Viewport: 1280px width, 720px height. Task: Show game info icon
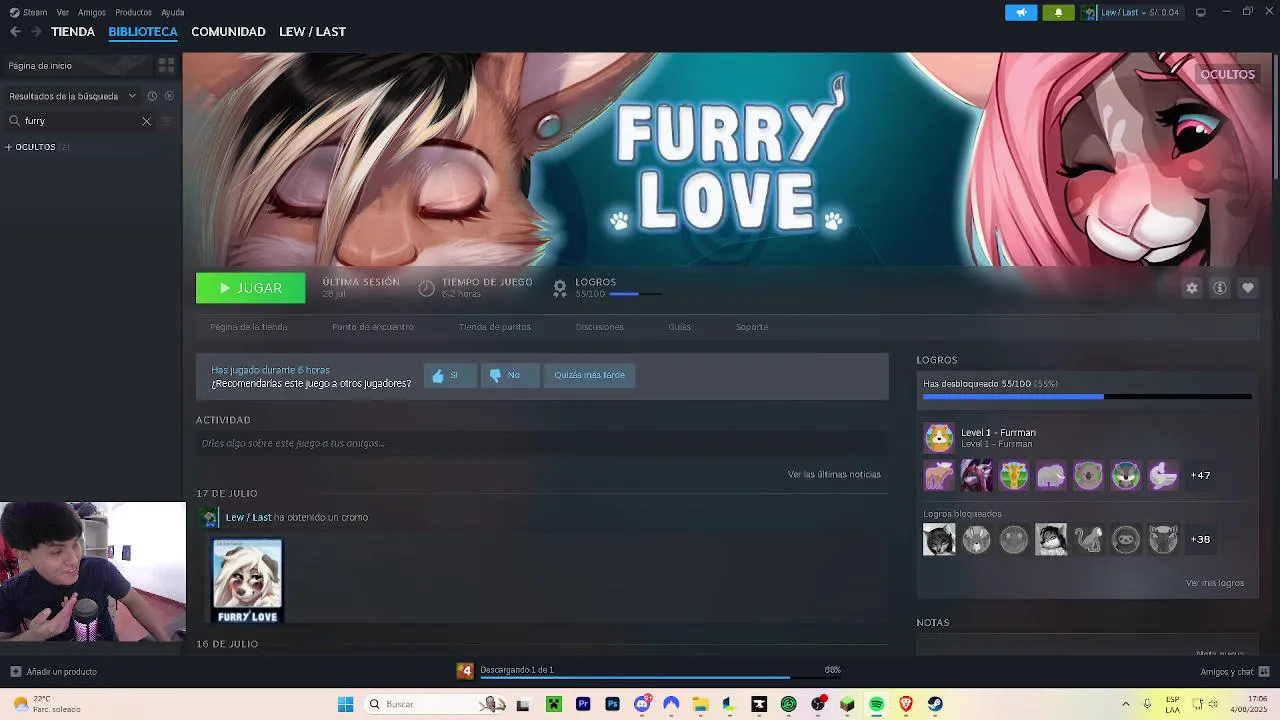(x=1220, y=288)
